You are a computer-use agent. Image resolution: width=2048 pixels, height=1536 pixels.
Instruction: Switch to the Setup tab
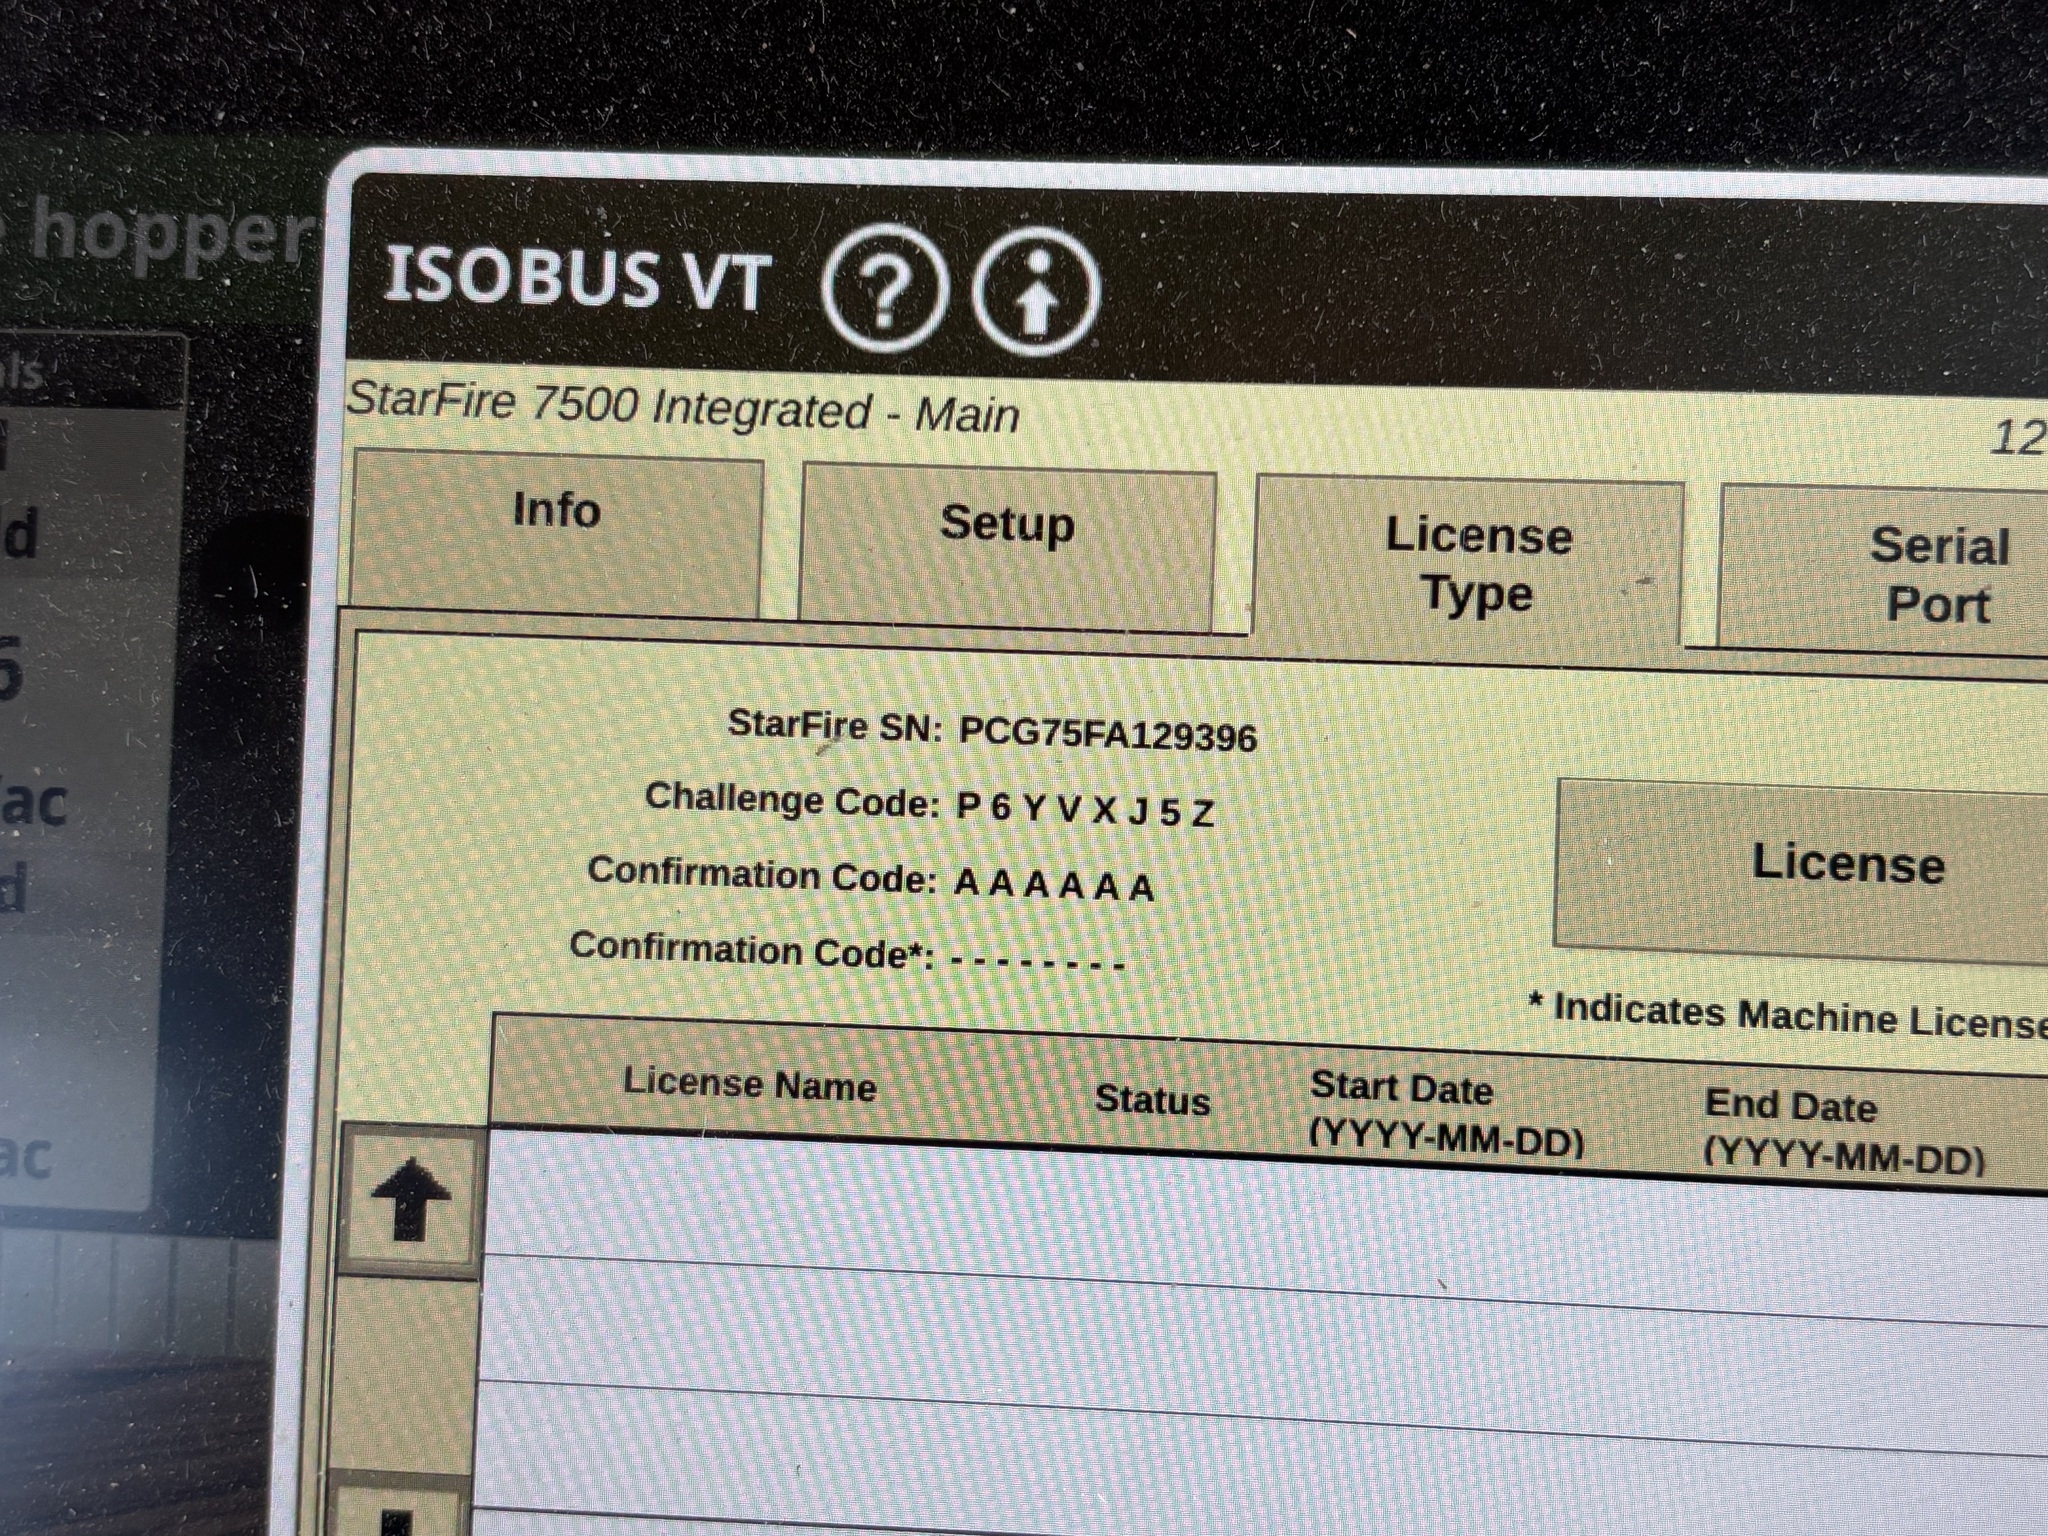click(1008, 546)
